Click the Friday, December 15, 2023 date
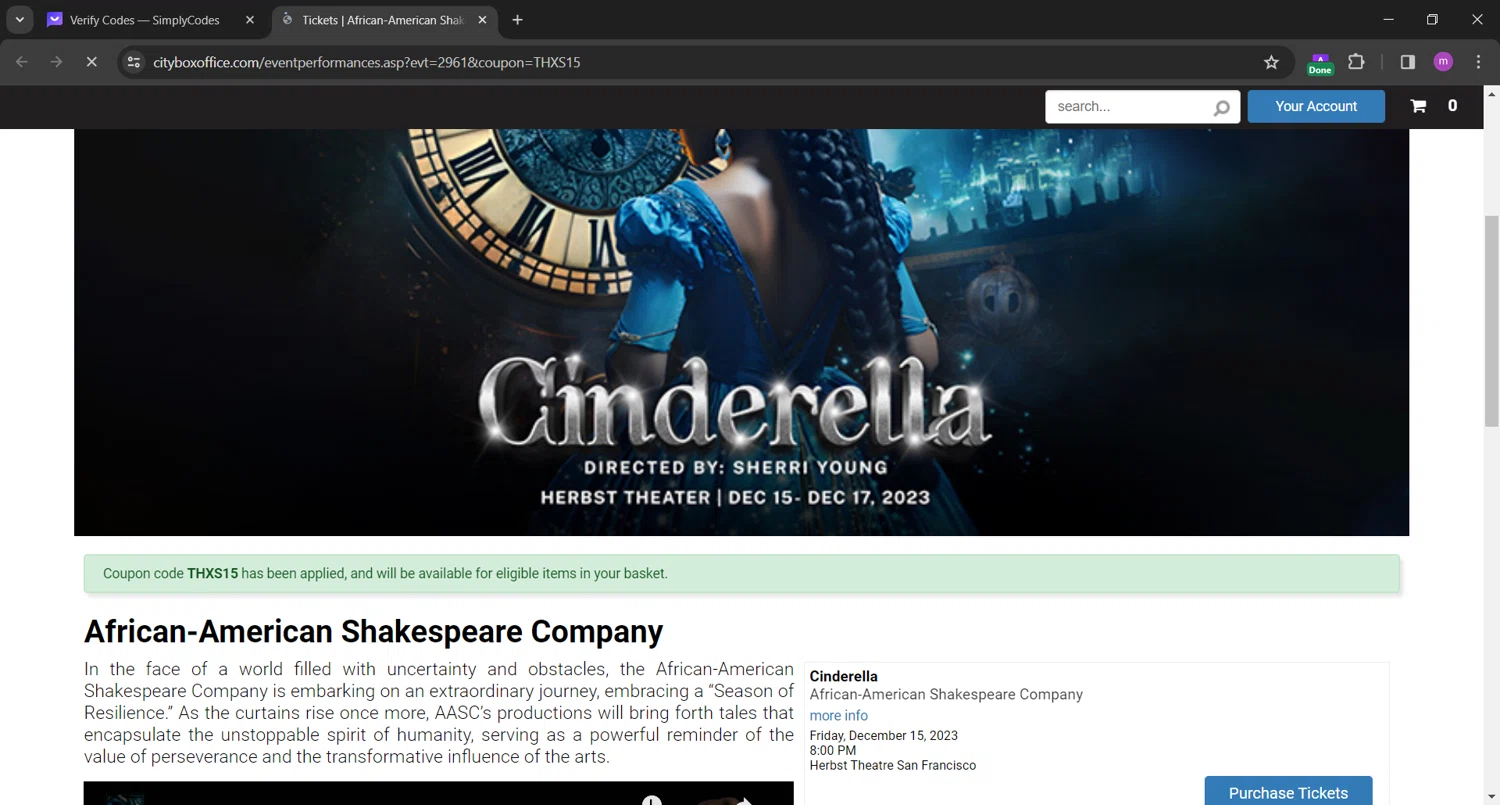This screenshot has height=805, width=1500. pyautogui.click(x=883, y=735)
